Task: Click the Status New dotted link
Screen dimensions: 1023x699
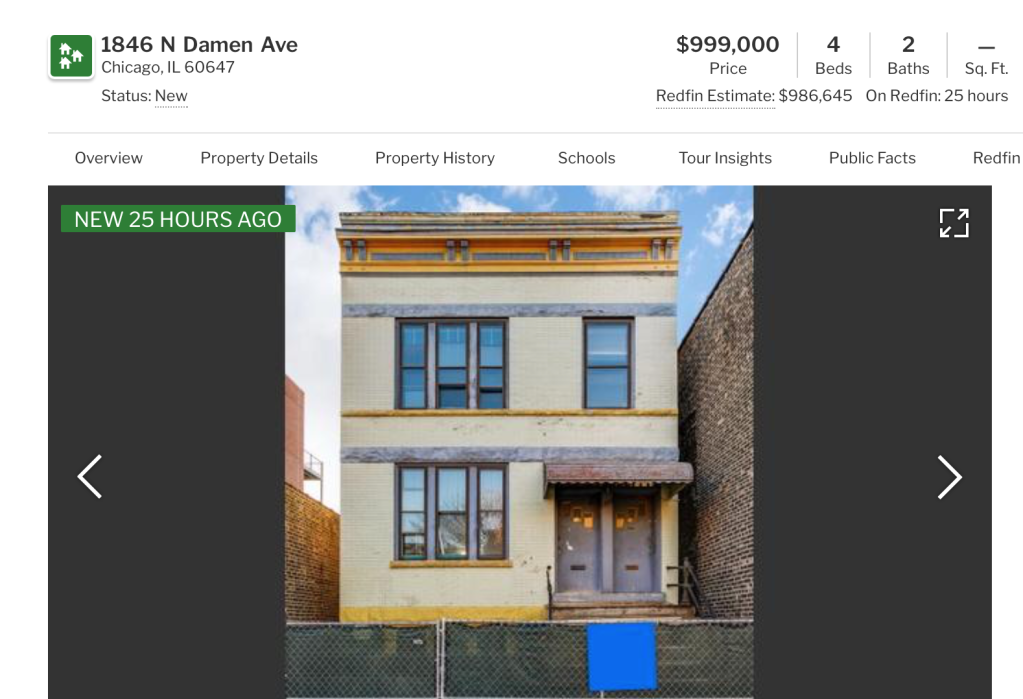Action: tap(171, 96)
